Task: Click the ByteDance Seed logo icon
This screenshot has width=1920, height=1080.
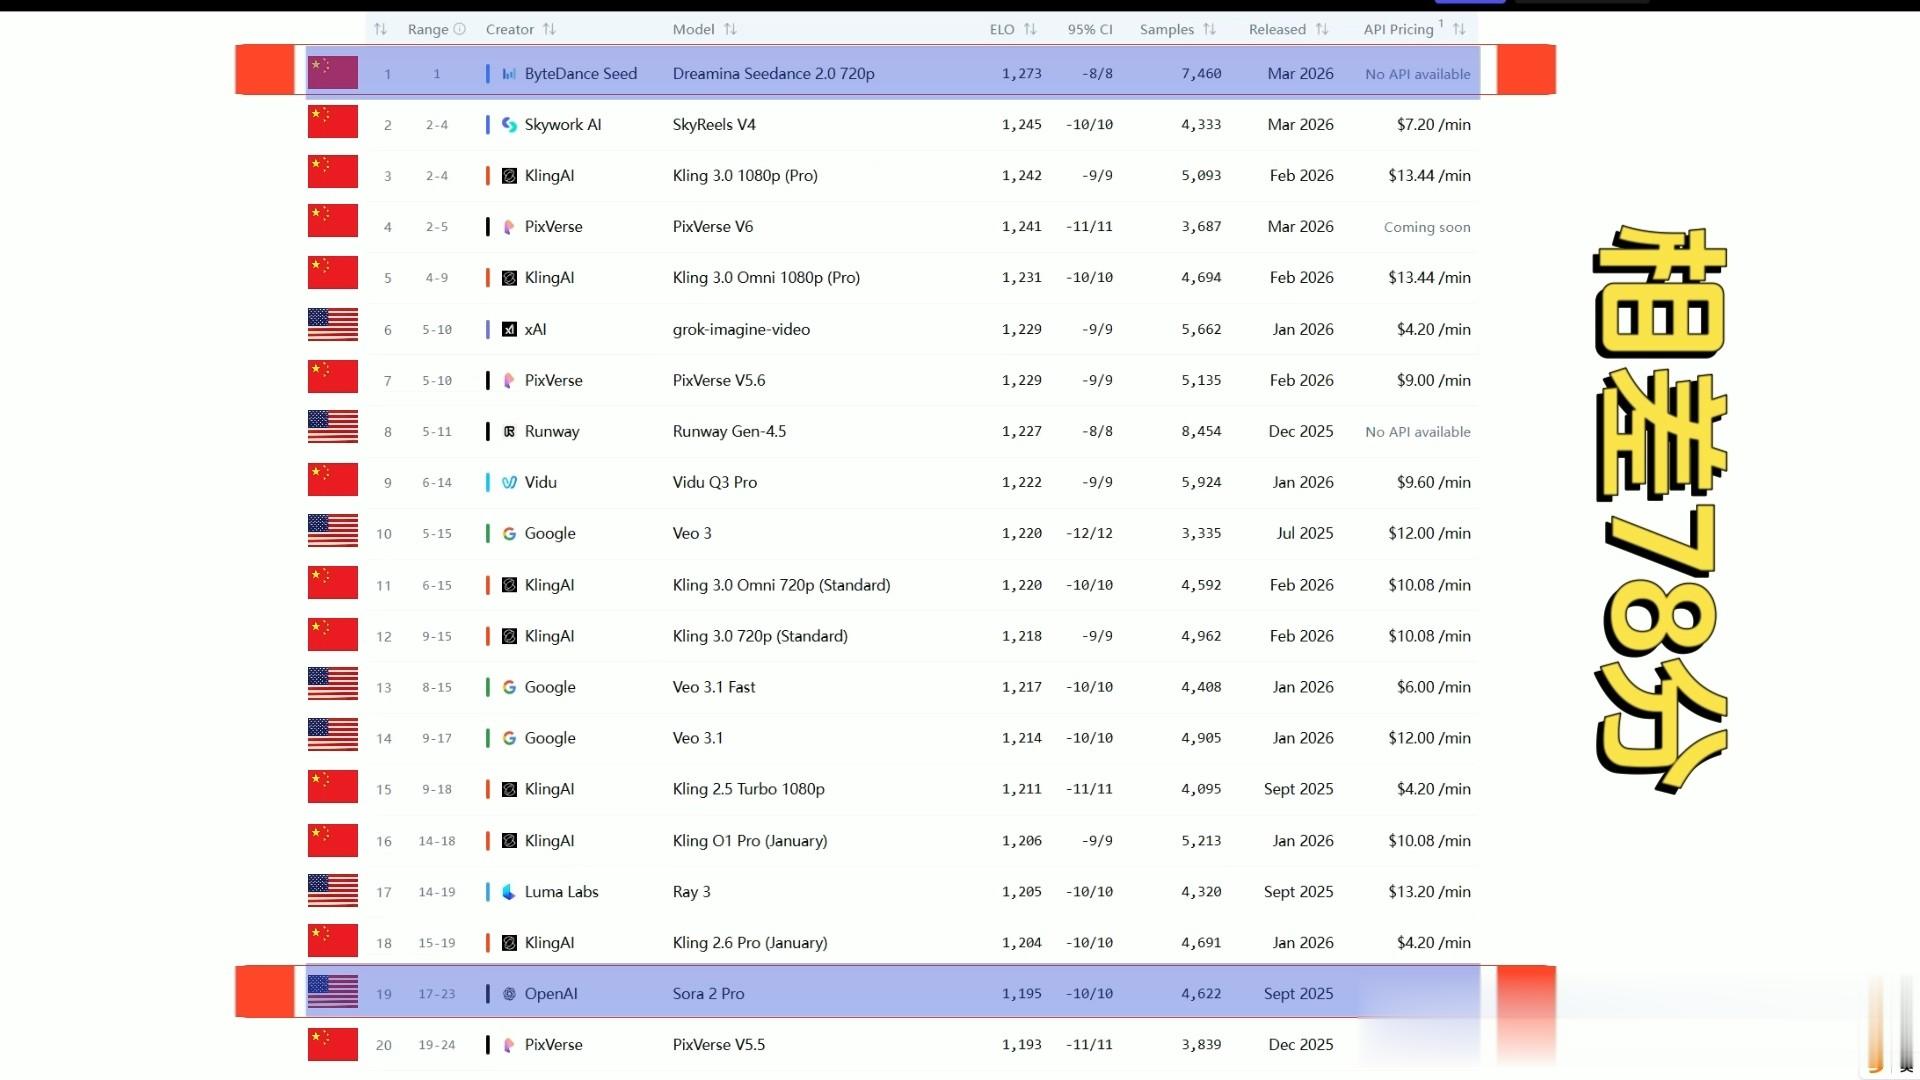Action: tap(509, 74)
